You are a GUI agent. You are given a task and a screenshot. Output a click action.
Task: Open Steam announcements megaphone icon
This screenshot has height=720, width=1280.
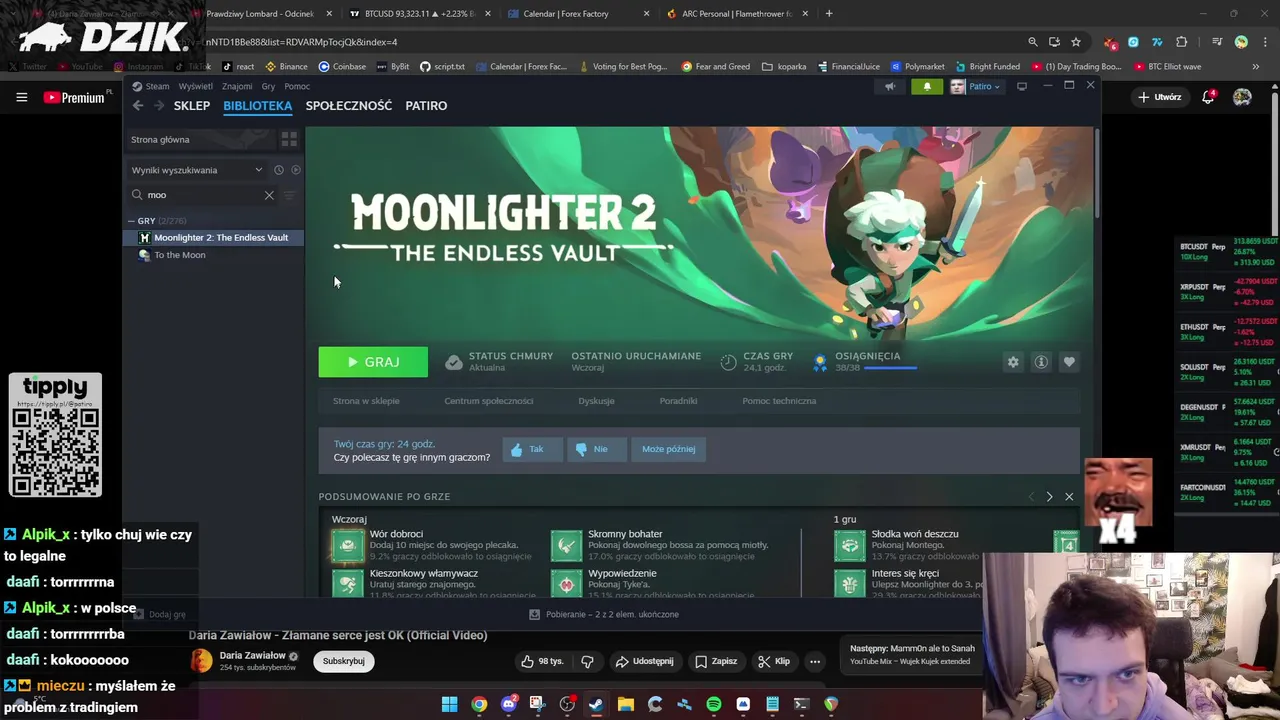tap(889, 87)
